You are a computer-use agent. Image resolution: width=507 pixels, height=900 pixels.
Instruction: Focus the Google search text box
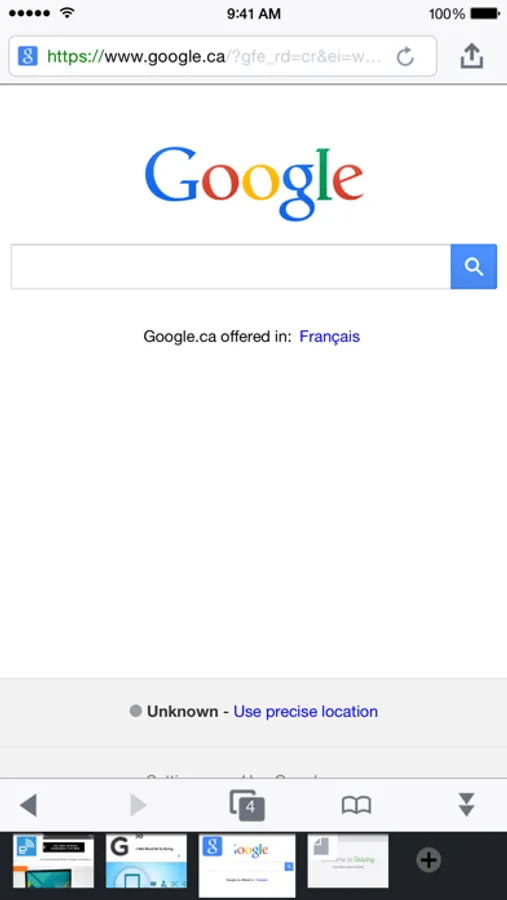pyautogui.click(x=231, y=266)
